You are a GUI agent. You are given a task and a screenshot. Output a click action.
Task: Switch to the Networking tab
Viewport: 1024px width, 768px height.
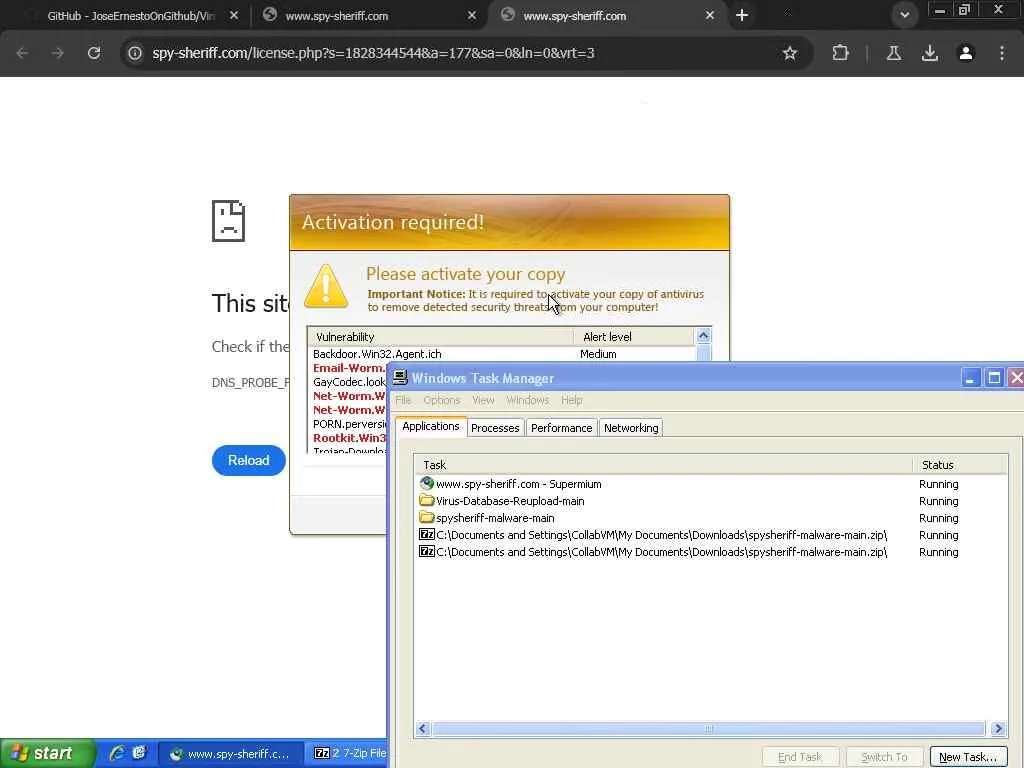631,428
